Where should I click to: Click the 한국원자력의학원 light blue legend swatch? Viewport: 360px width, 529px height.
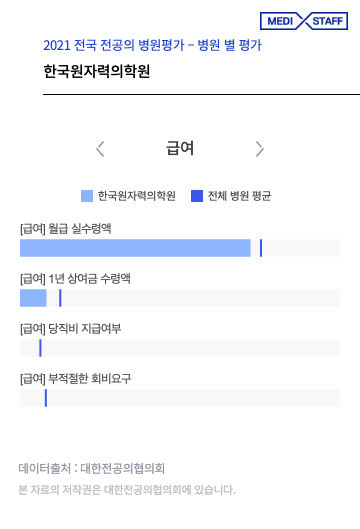(x=87, y=196)
